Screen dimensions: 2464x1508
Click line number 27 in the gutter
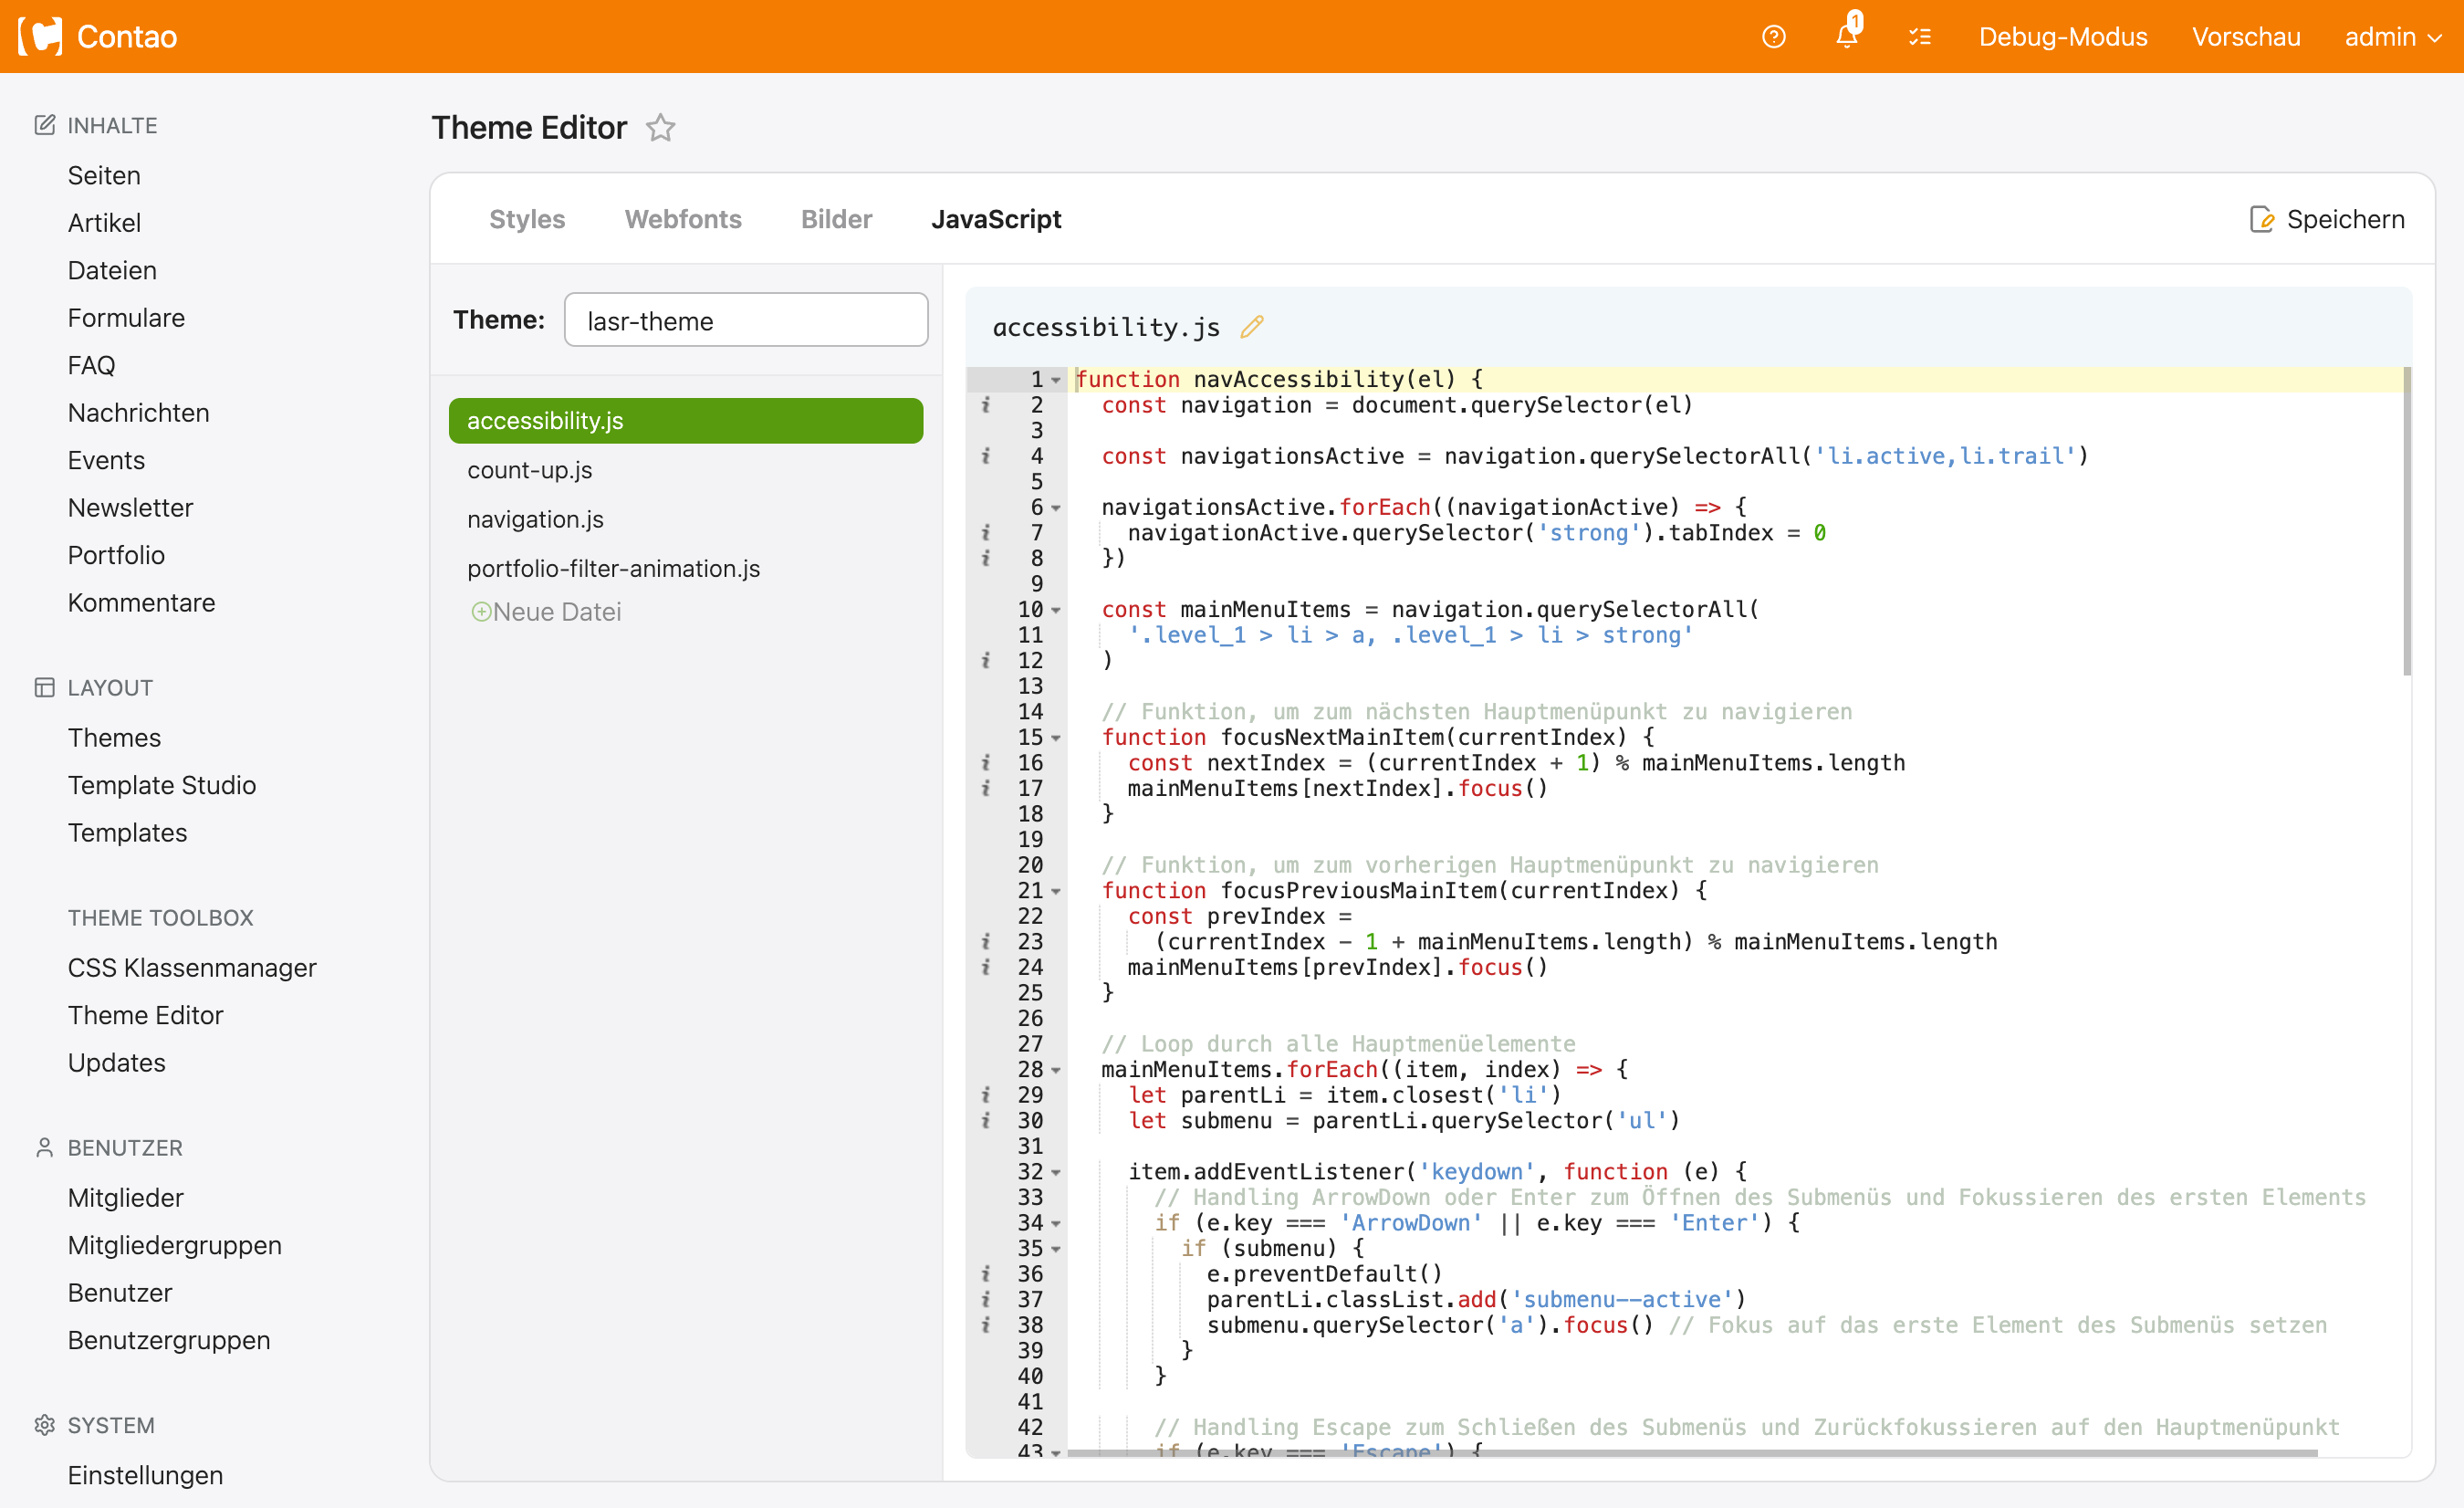click(1030, 1044)
